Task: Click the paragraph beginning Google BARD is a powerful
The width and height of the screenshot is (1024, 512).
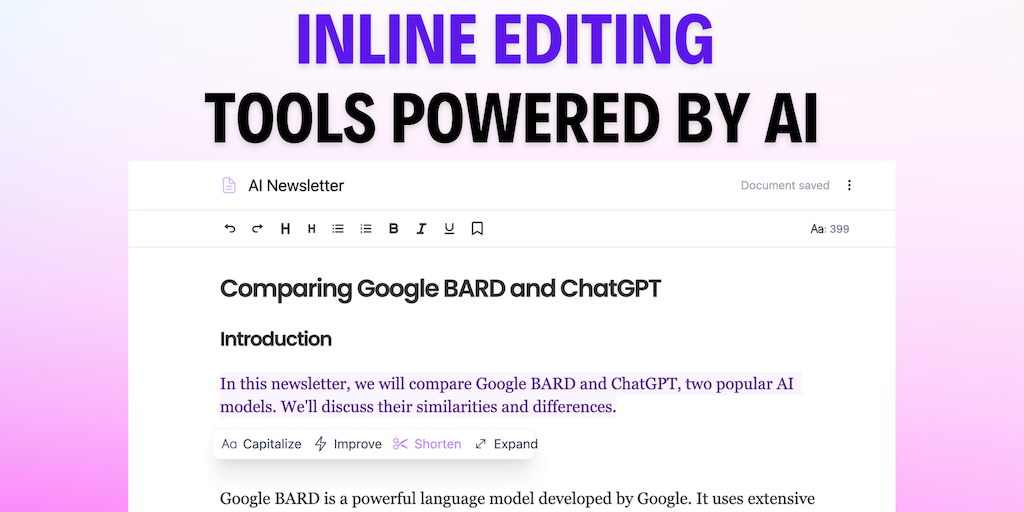Action: [517, 500]
